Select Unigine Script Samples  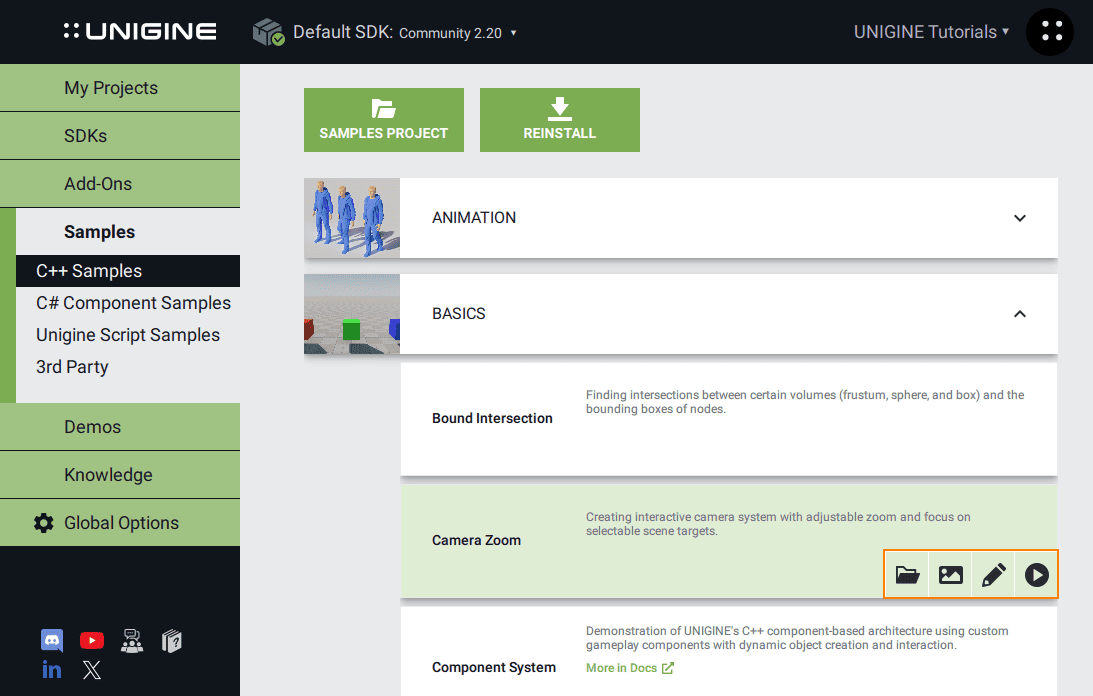point(128,335)
